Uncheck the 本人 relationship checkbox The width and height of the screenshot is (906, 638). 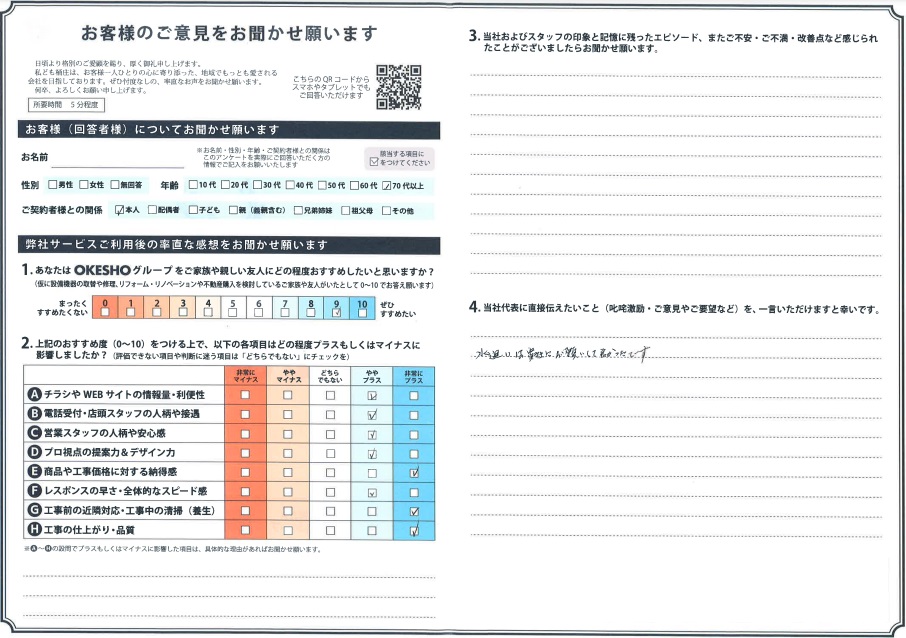tap(120, 211)
